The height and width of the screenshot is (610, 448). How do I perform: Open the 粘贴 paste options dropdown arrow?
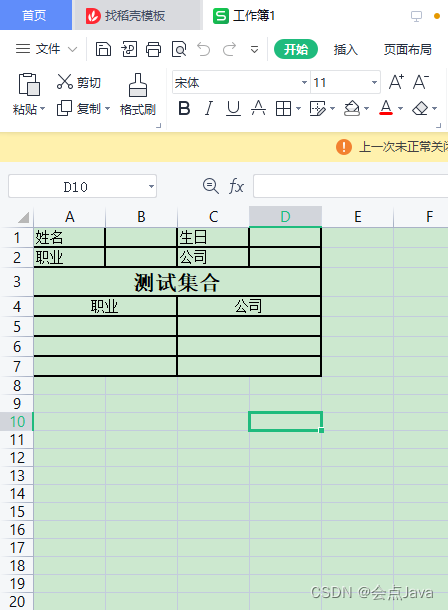pyautogui.click(x=42, y=109)
